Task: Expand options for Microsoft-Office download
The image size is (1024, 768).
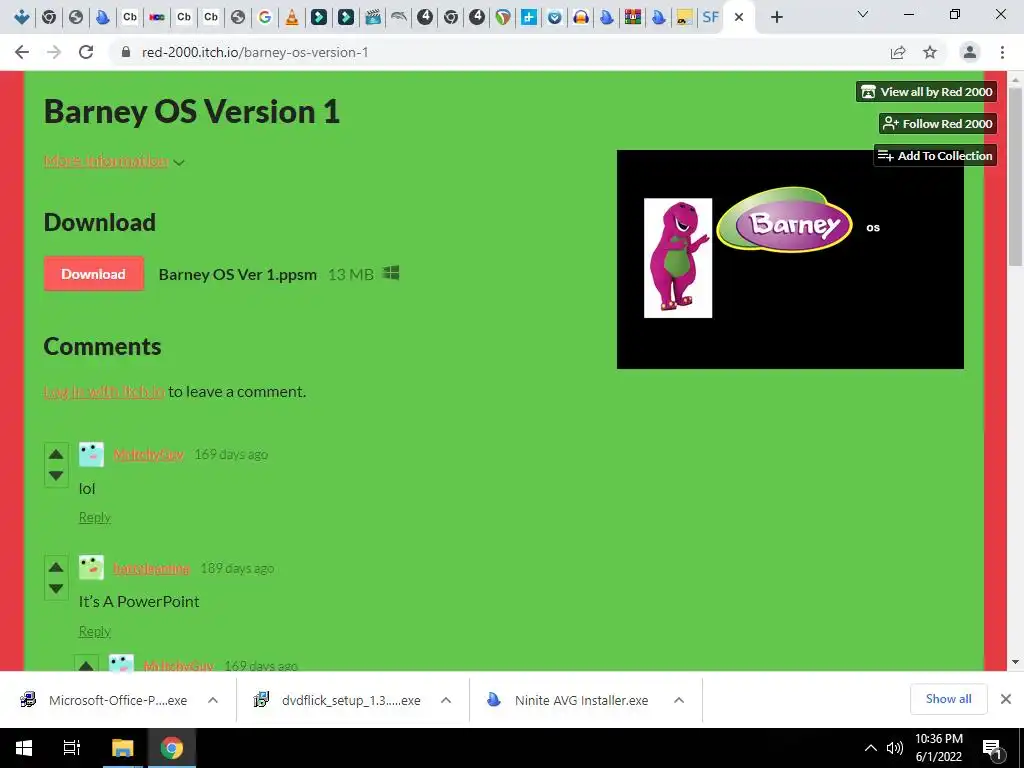Action: (213, 700)
